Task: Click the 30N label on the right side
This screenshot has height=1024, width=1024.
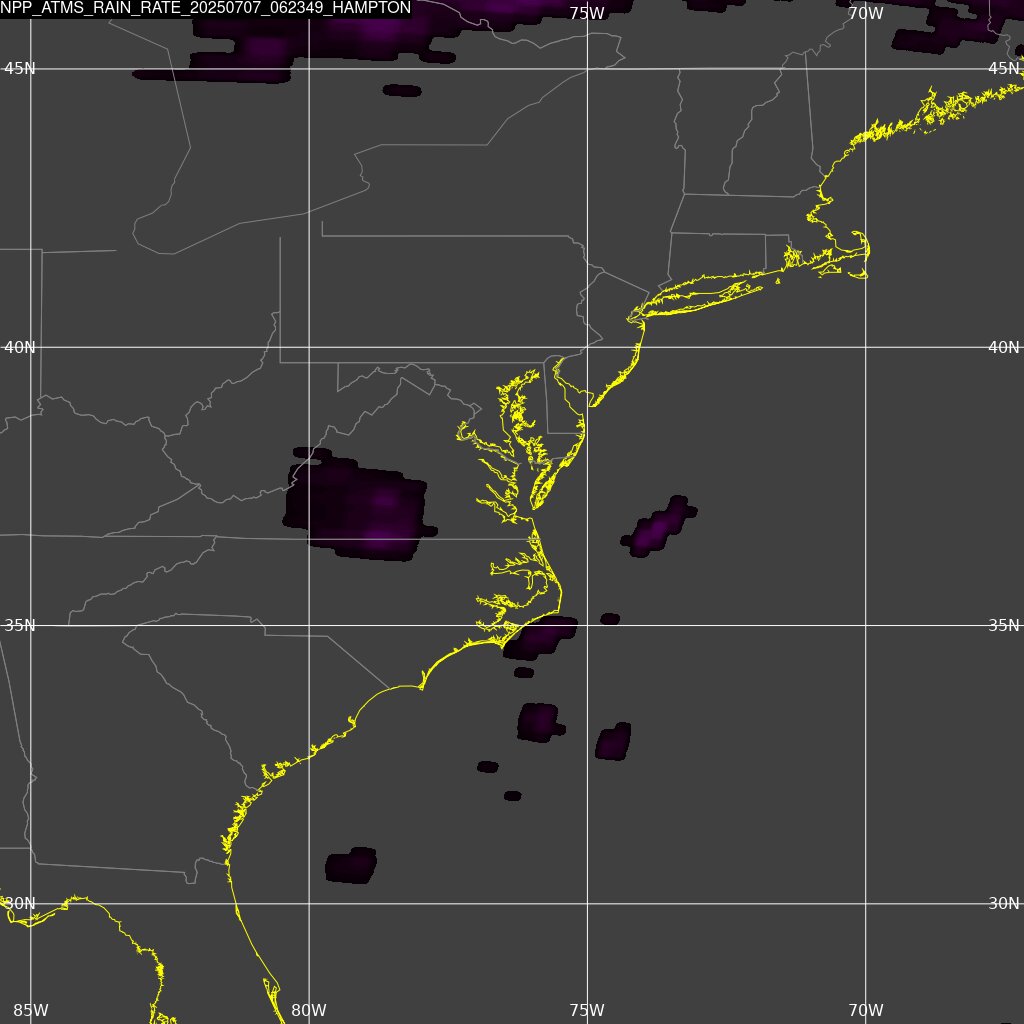Action: 1004,904
